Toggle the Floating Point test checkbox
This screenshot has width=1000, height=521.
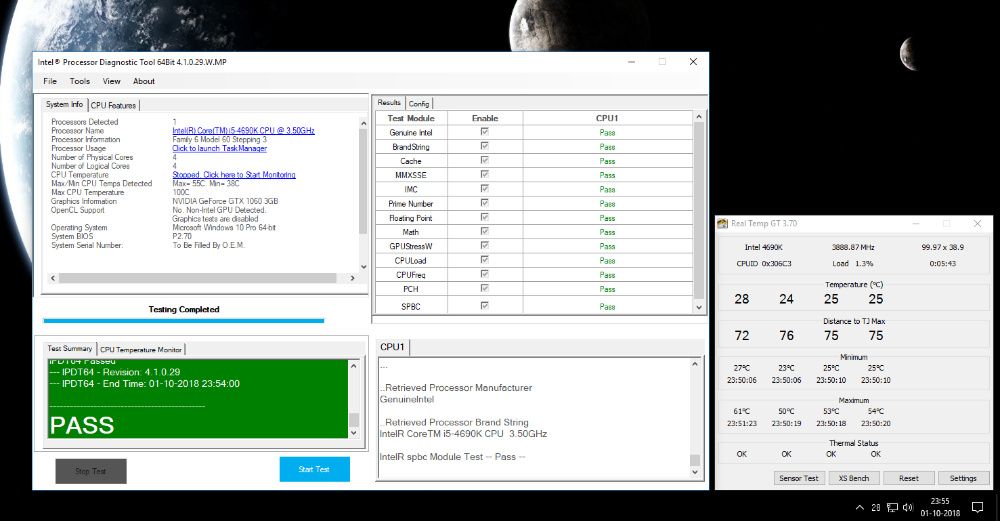click(485, 217)
